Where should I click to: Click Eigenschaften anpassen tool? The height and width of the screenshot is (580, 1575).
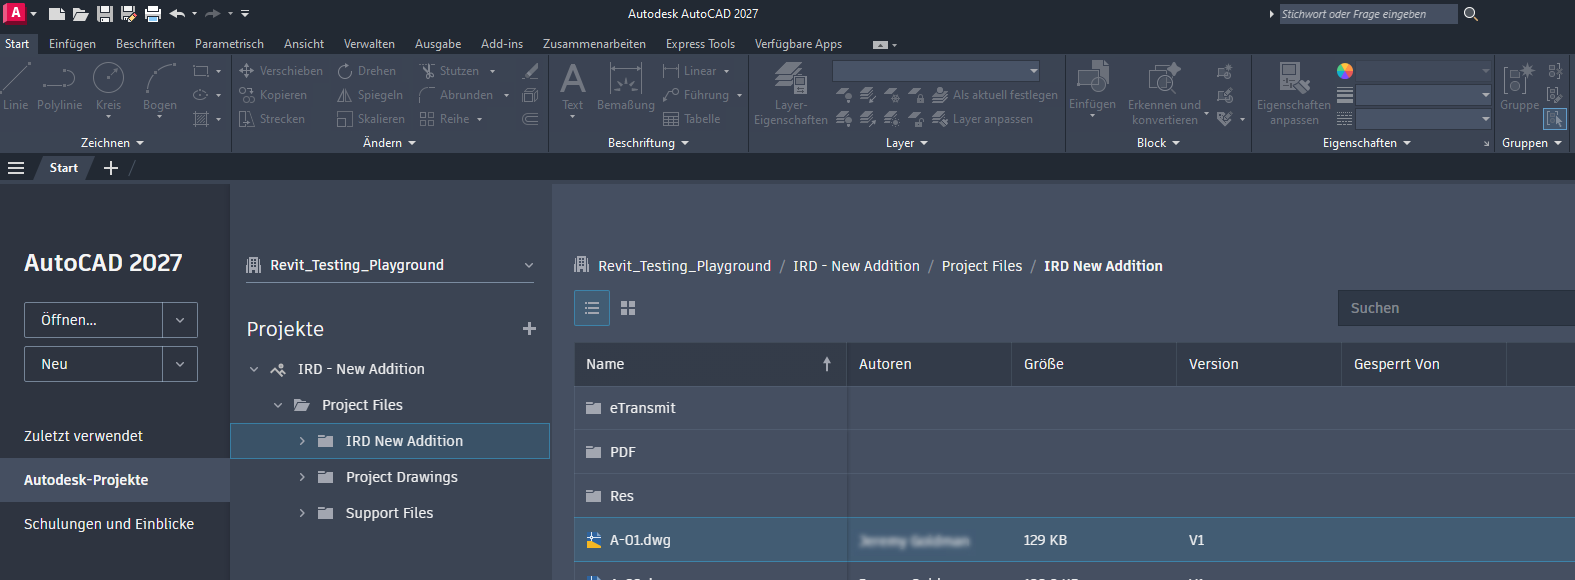tap(1294, 93)
